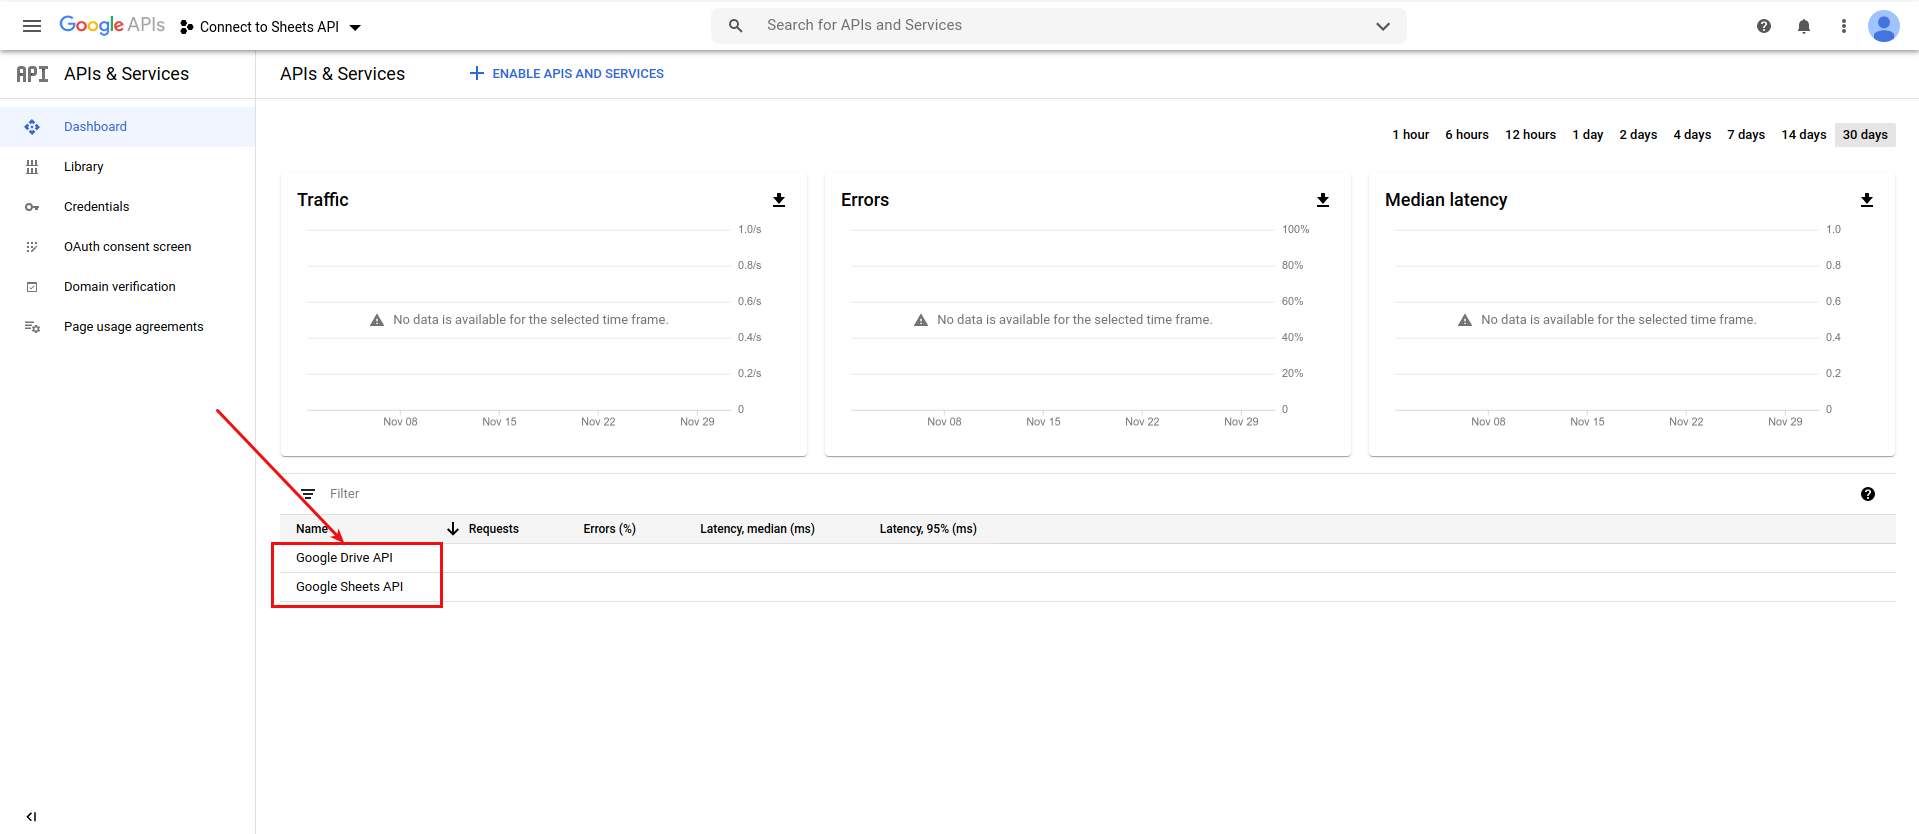Click the OAuth consent screen icon
1919x834 pixels.
pyautogui.click(x=32, y=247)
